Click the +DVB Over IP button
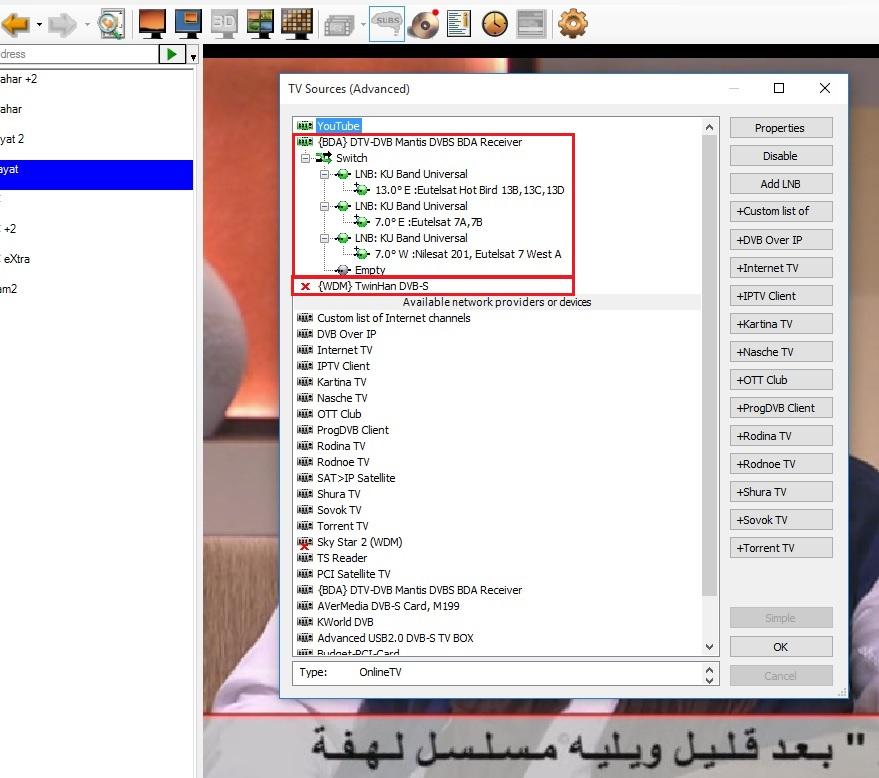The image size is (879, 778). (780, 240)
